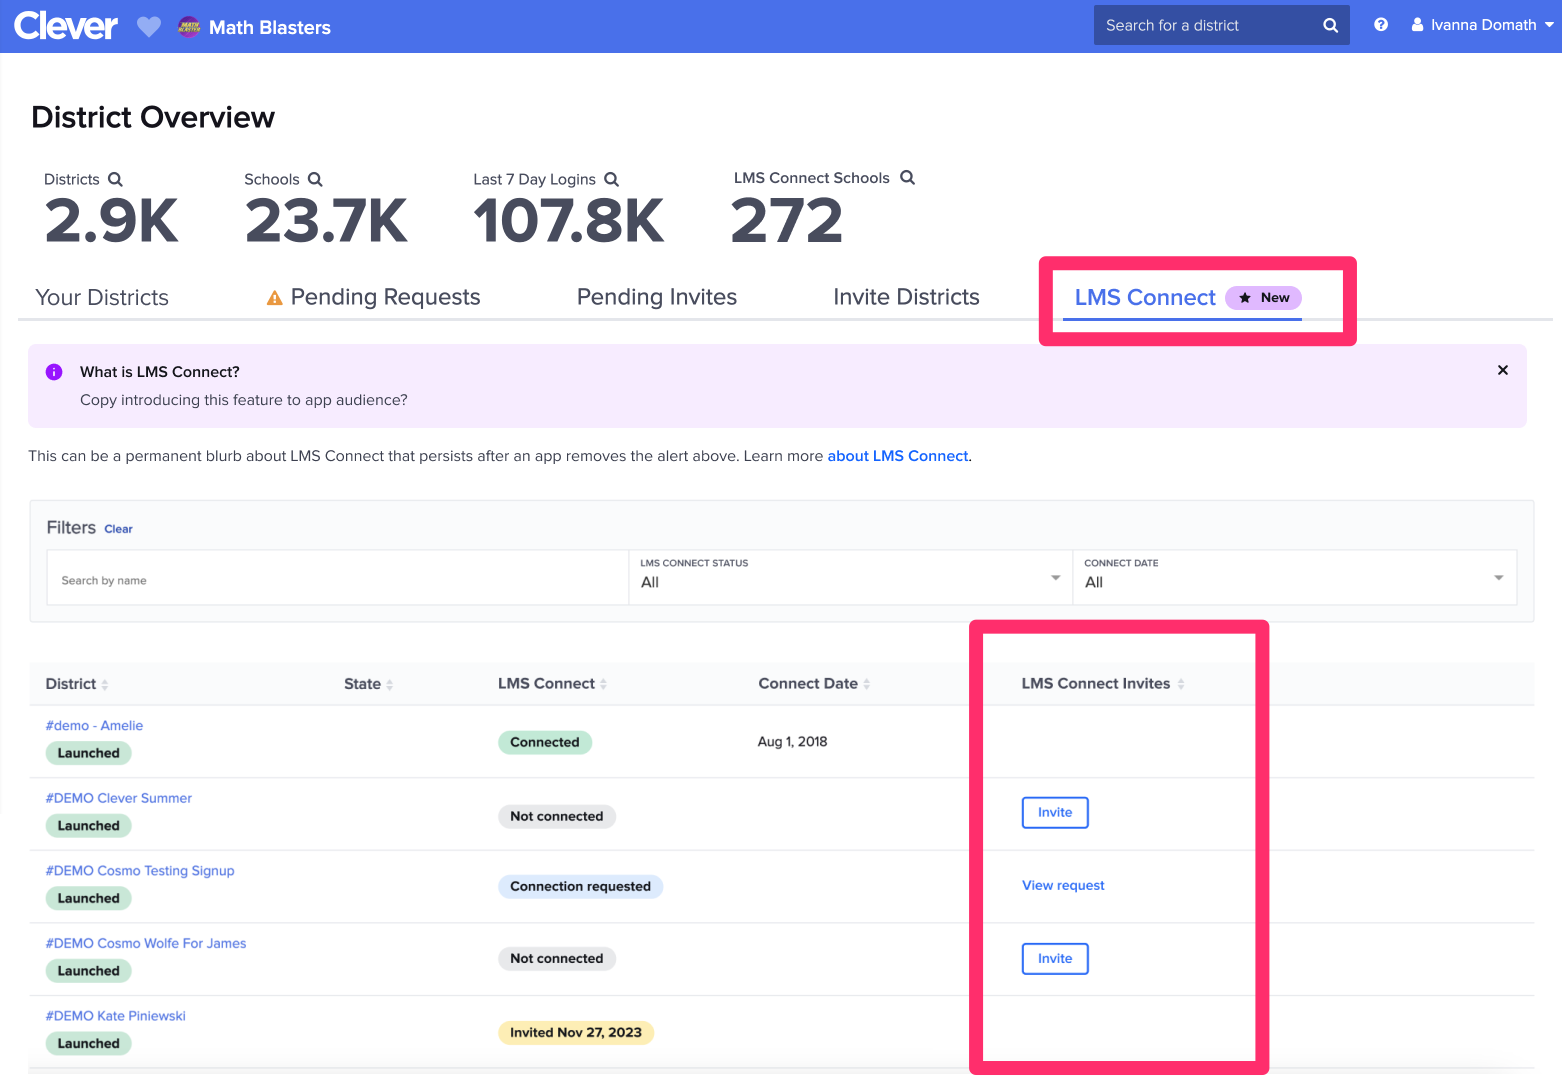Toggle sorting on the State column
The image size is (1562, 1076).
389,684
